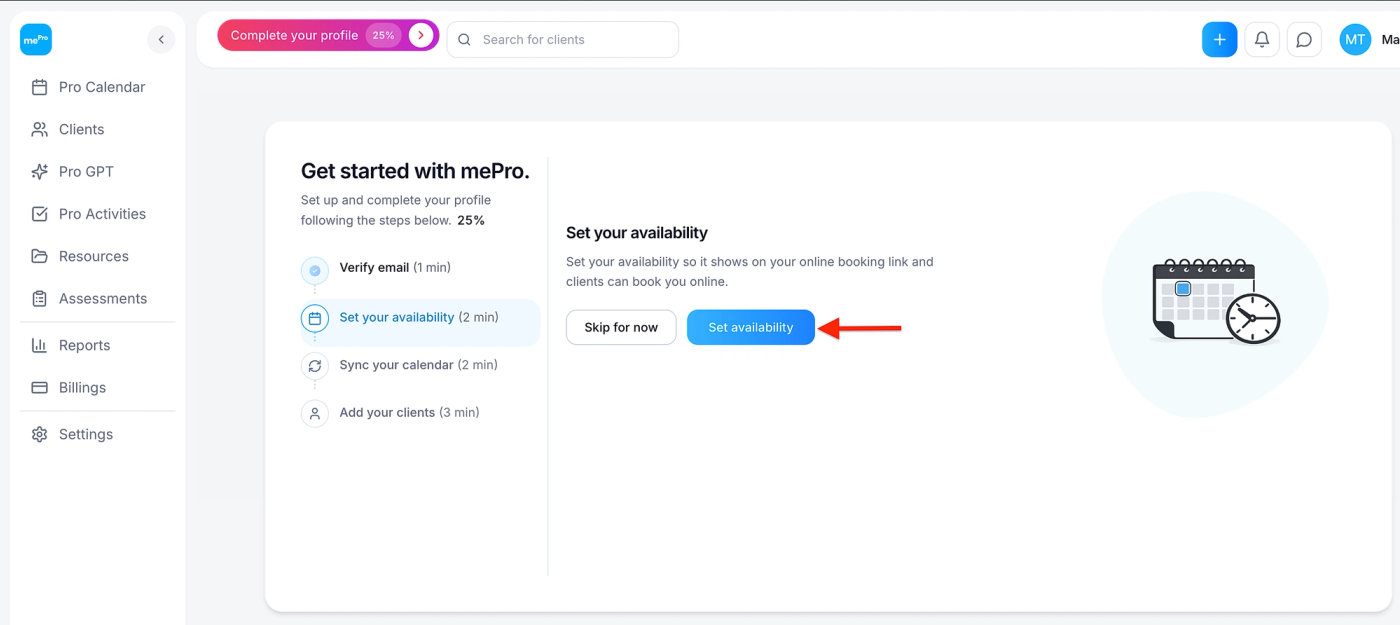Click the Set availability button

751,327
